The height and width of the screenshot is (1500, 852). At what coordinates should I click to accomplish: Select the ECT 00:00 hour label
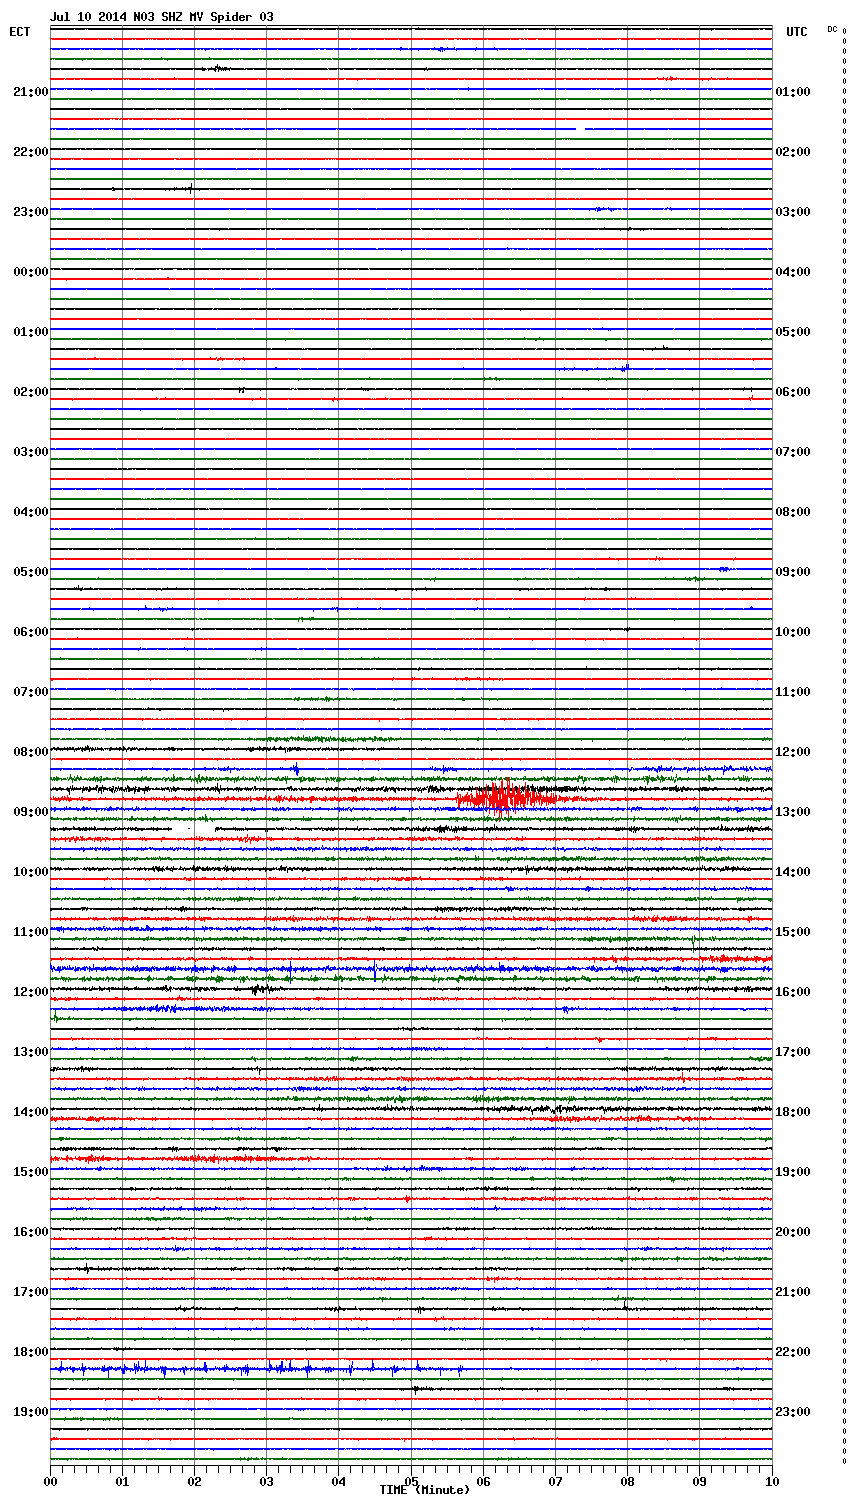tap(30, 272)
